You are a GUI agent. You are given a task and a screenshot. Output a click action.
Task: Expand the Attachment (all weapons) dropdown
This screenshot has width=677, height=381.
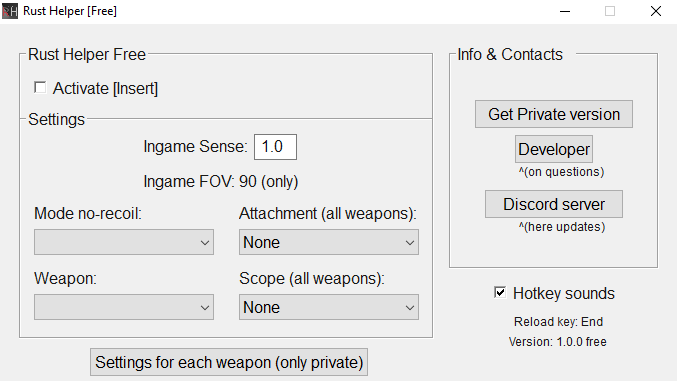point(329,242)
